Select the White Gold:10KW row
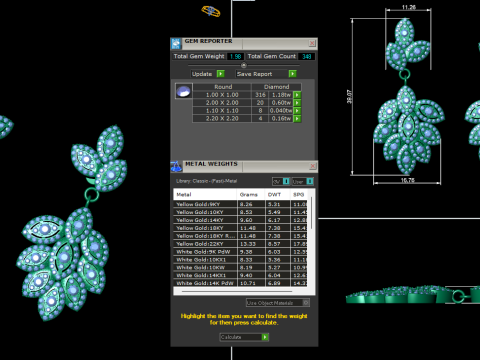 [240, 267]
